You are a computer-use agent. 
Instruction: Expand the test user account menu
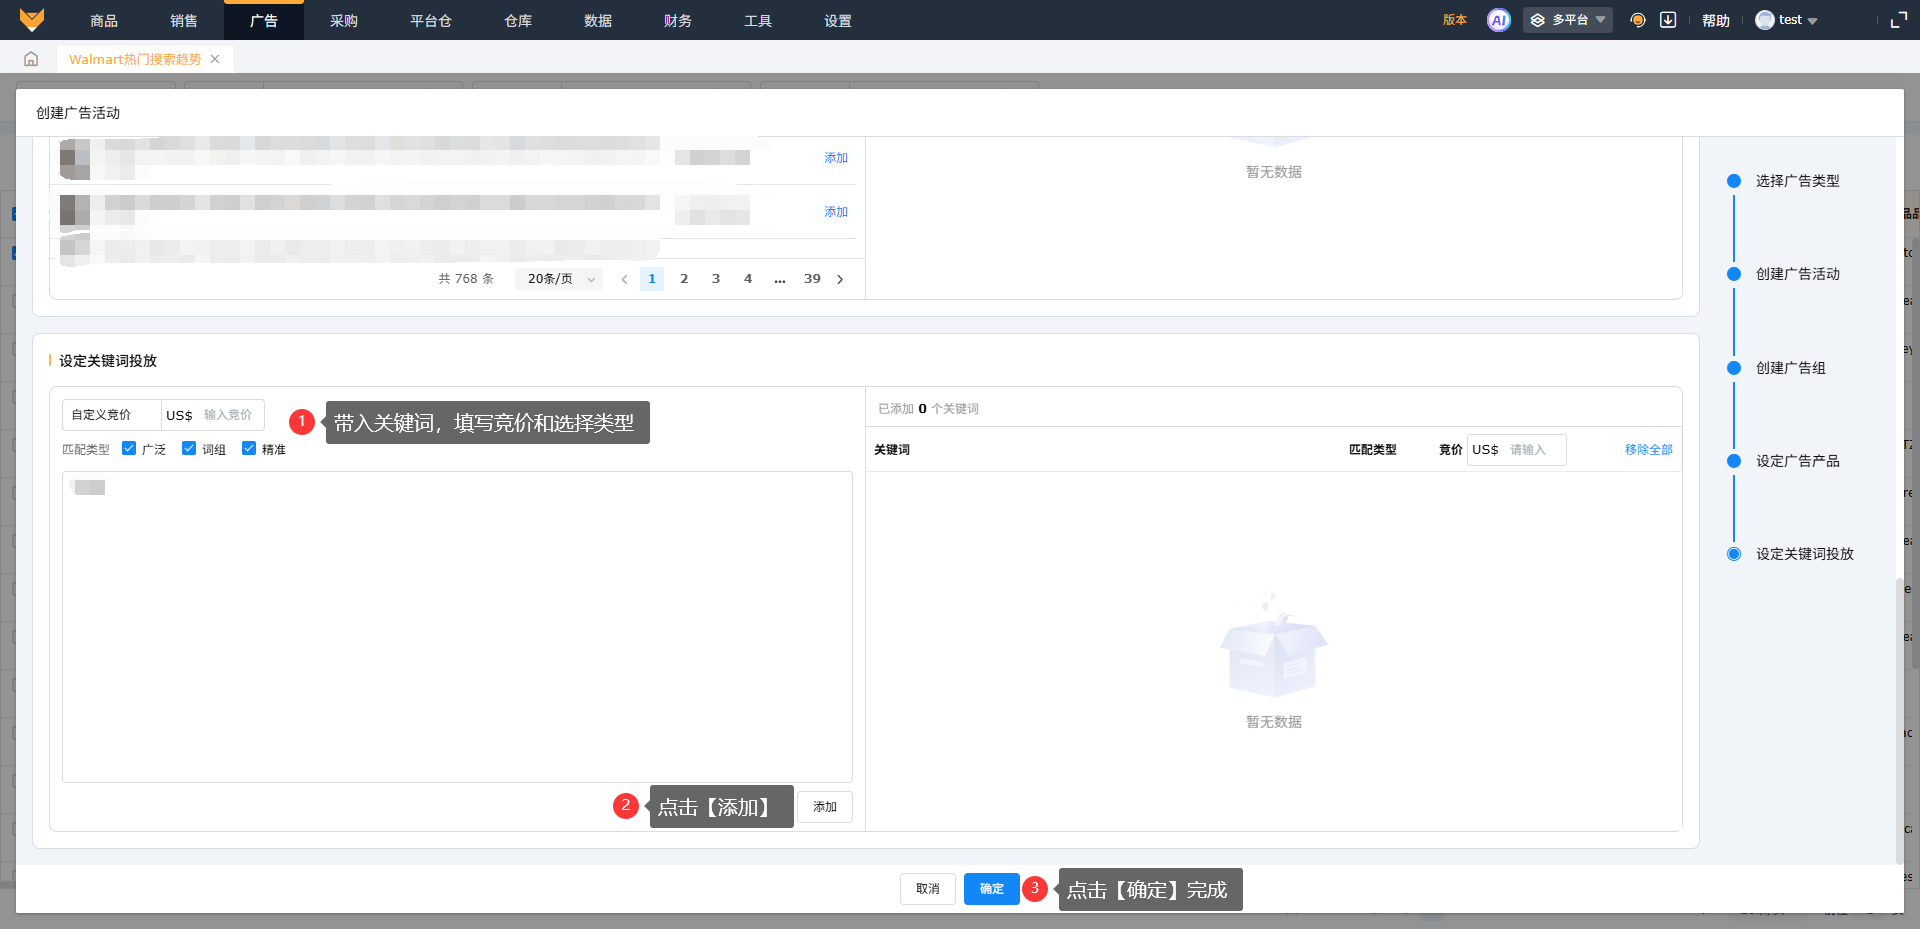tap(1787, 20)
